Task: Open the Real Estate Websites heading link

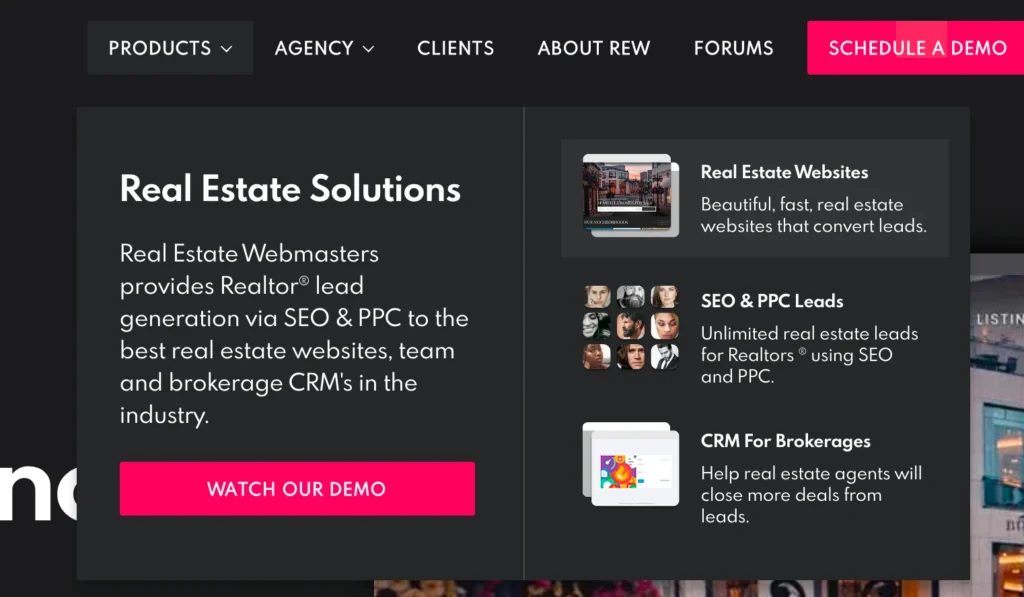Action: click(x=784, y=172)
